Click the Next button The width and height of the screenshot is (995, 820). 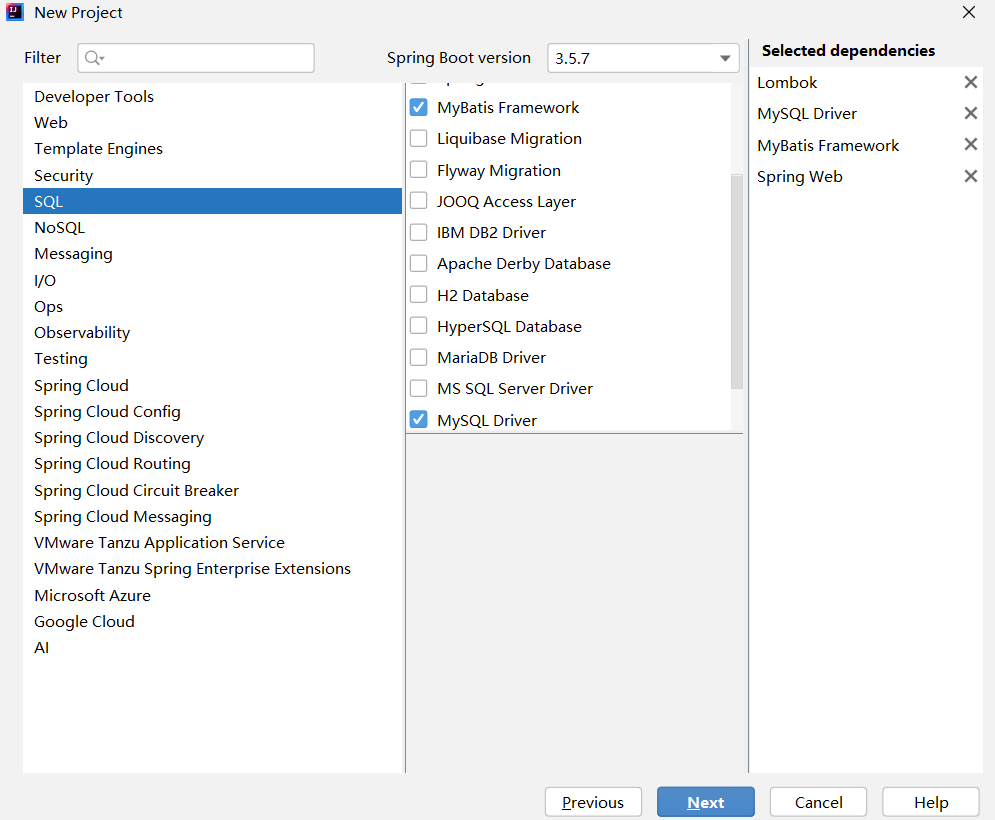click(x=706, y=802)
